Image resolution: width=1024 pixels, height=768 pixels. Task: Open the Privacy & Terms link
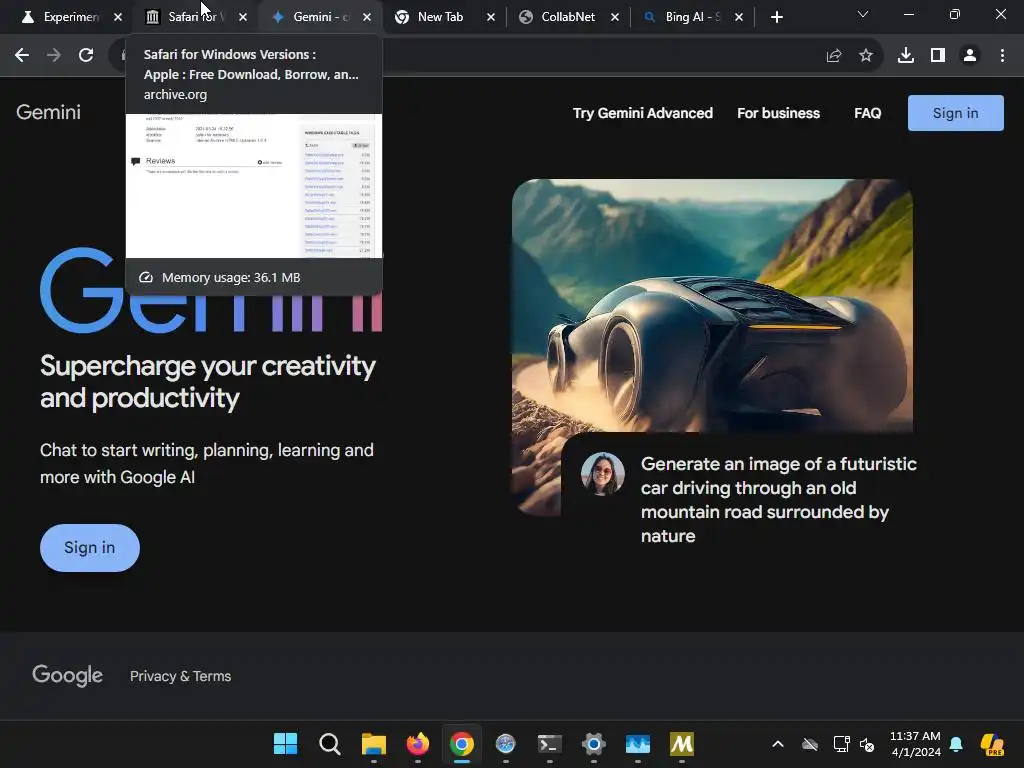[180, 676]
